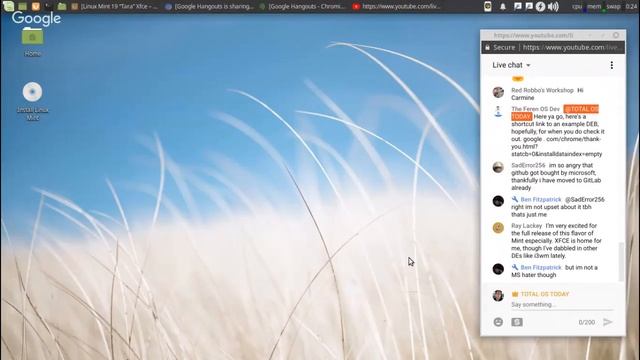Click The Feren OS Dev author name
The width and height of the screenshot is (640, 360).
pos(535,109)
